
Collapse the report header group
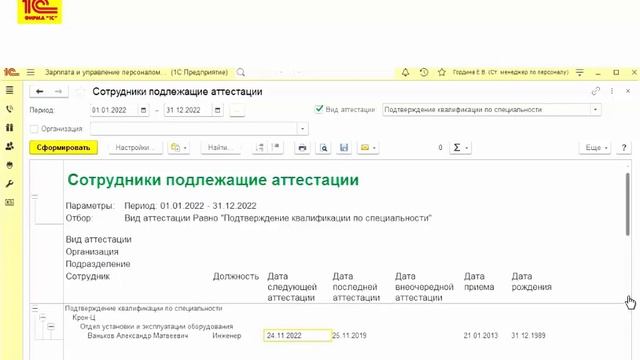35,197
